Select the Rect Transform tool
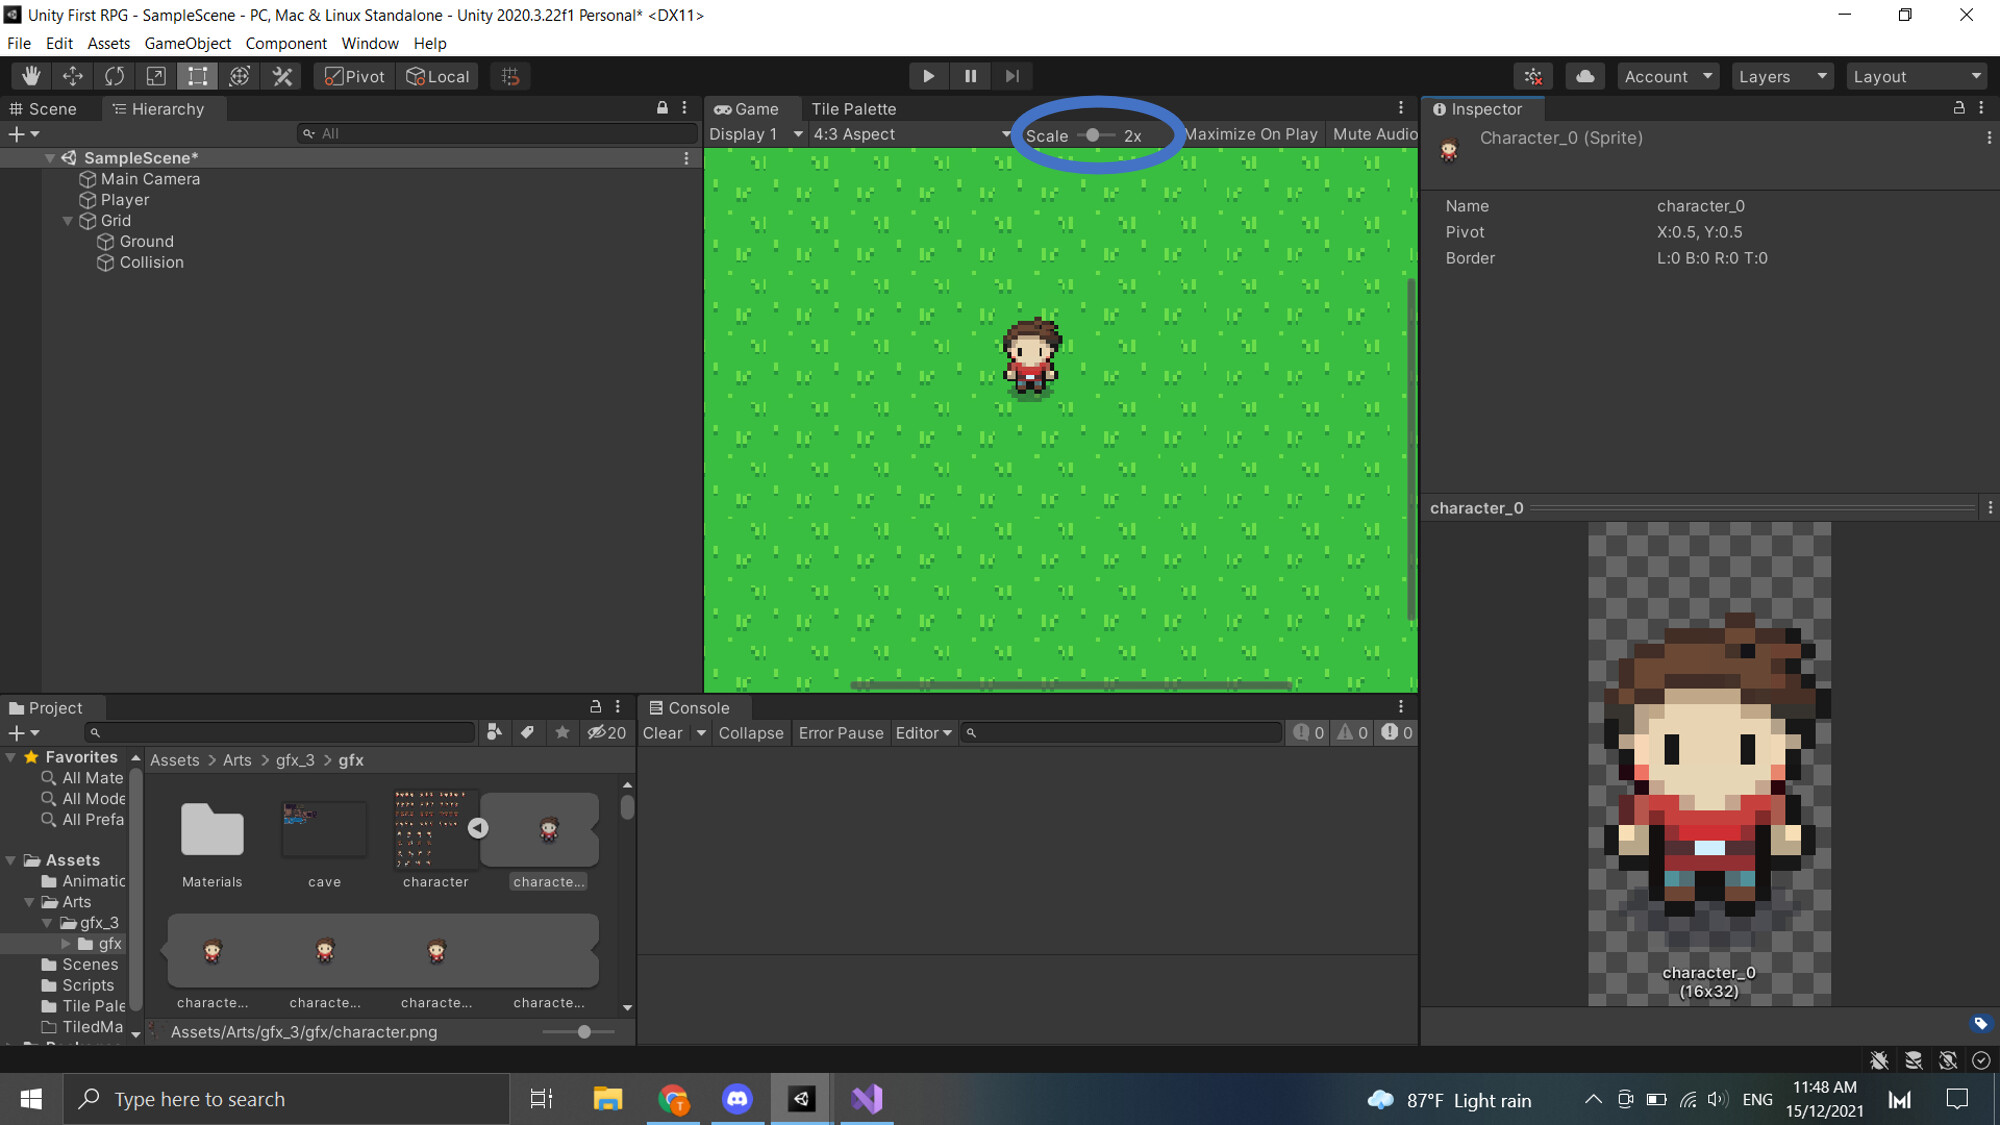This screenshot has height=1125, width=2000. pyautogui.click(x=197, y=75)
